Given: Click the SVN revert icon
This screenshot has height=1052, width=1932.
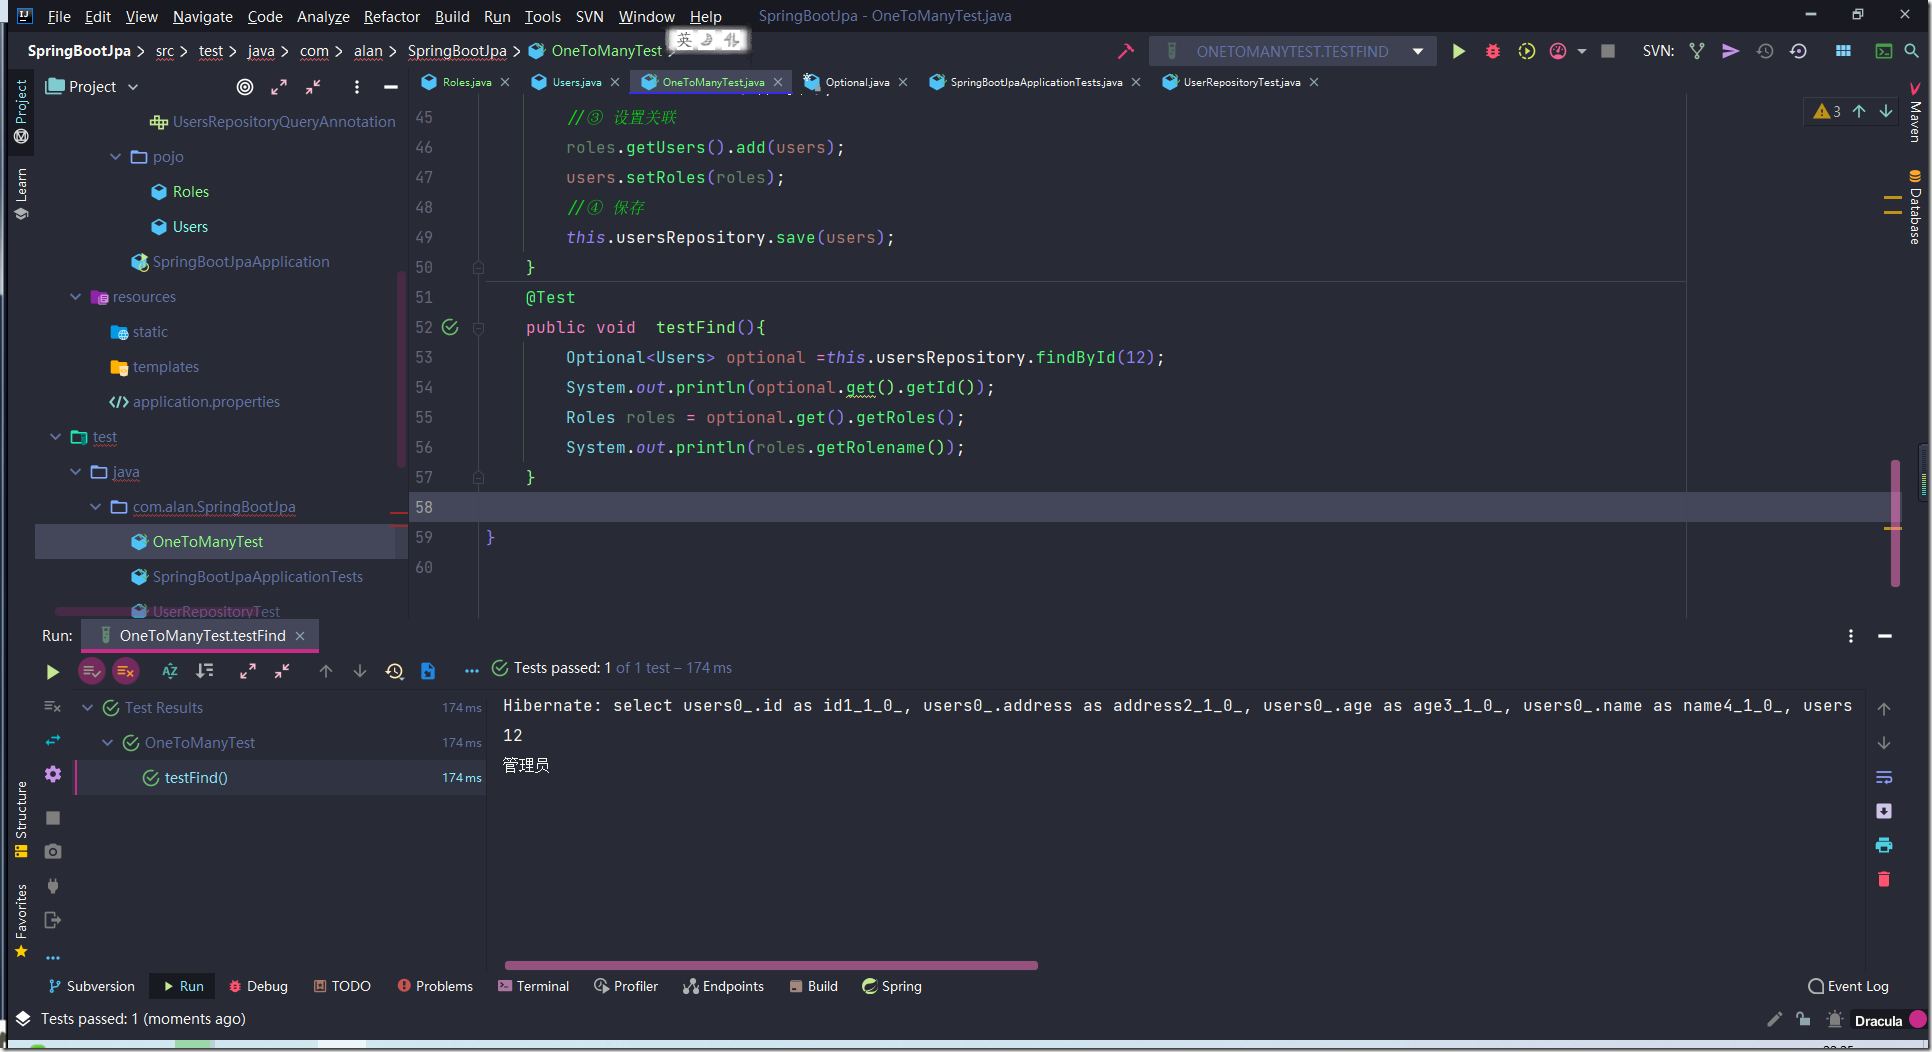Looking at the screenshot, I should click(x=1798, y=51).
